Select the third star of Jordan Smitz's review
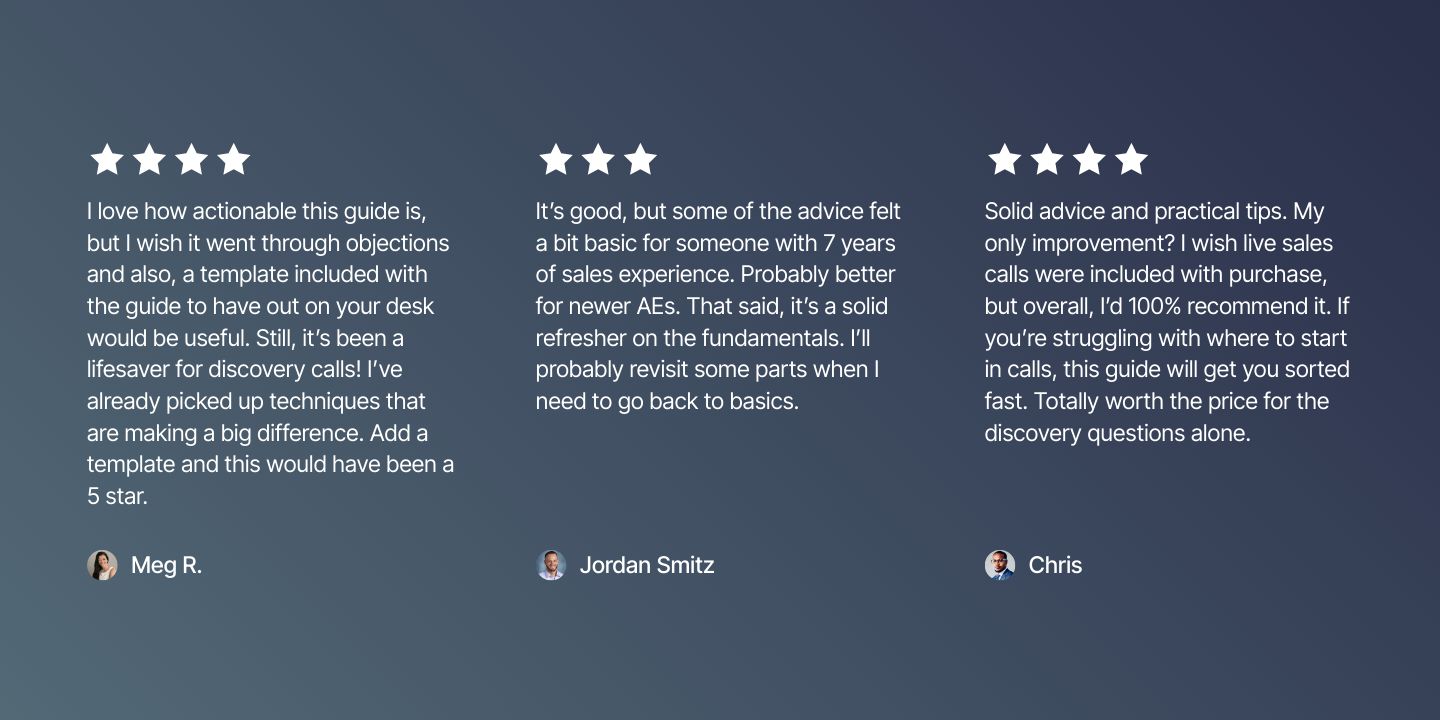This screenshot has height=720, width=1440. pos(640,159)
